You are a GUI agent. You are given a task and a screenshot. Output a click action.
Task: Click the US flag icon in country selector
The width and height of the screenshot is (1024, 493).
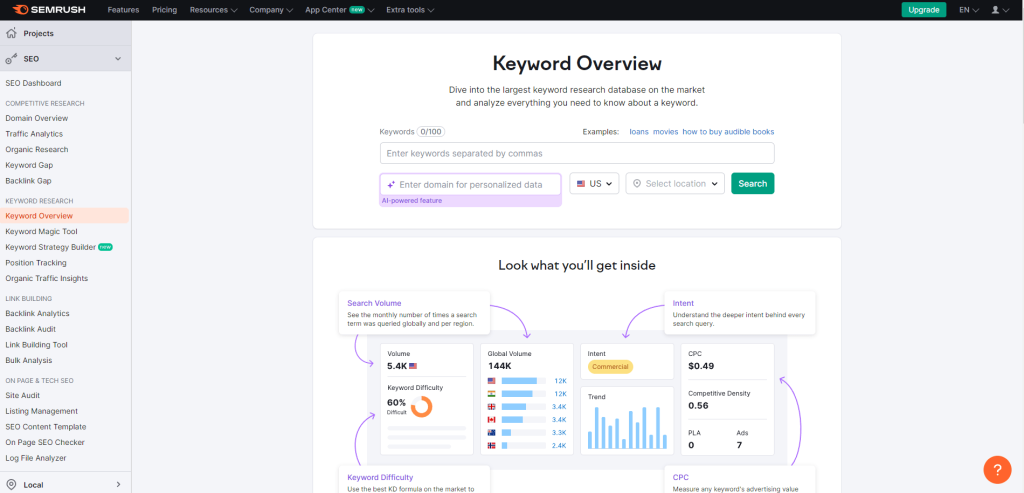(x=581, y=184)
